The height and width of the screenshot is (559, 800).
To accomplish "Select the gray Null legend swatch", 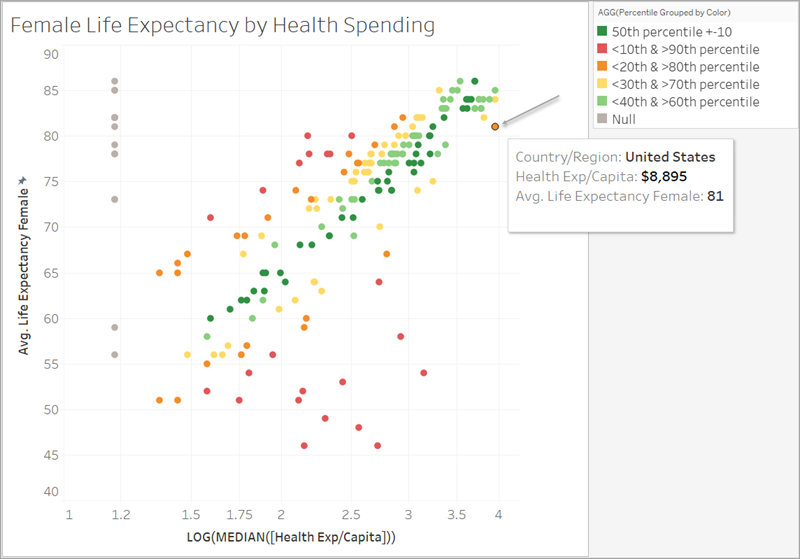I will pos(602,118).
